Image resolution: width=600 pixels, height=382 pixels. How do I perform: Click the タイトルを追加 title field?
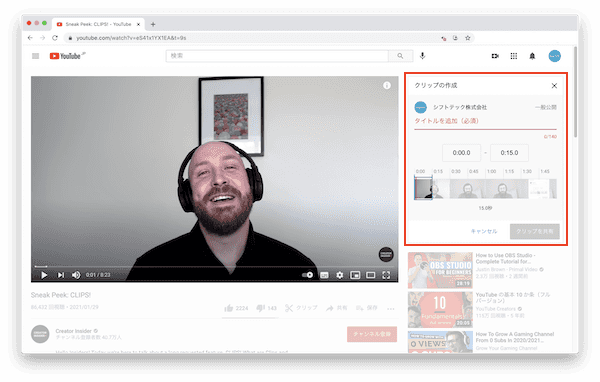(485, 121)
